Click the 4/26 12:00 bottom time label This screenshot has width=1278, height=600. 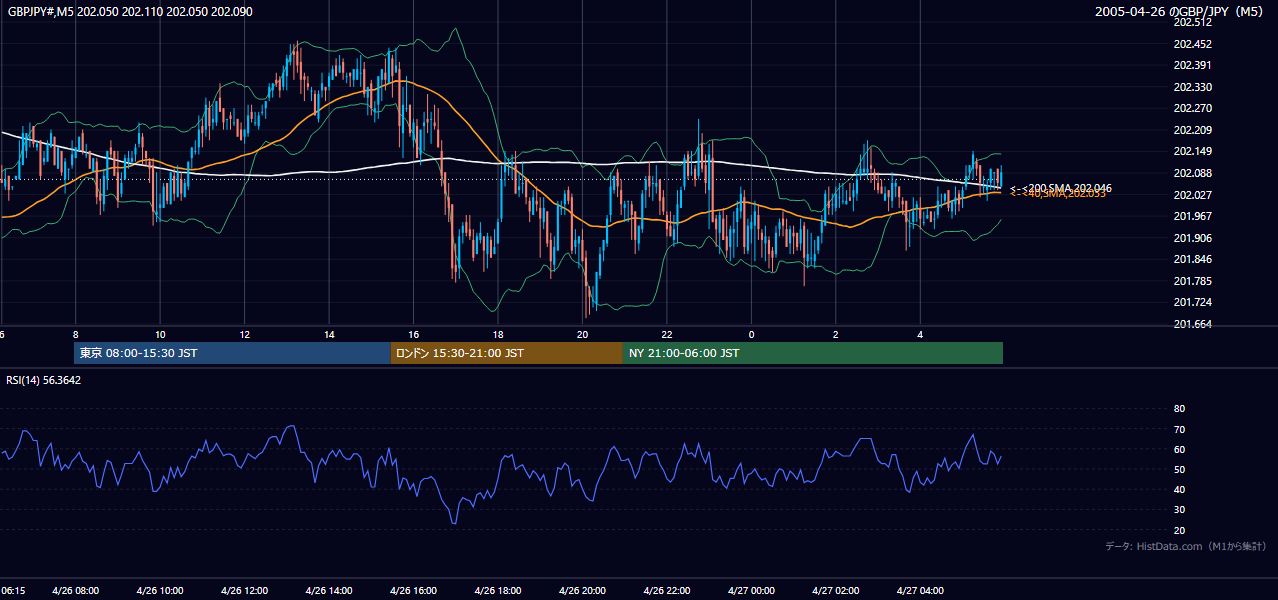(245, 591)
